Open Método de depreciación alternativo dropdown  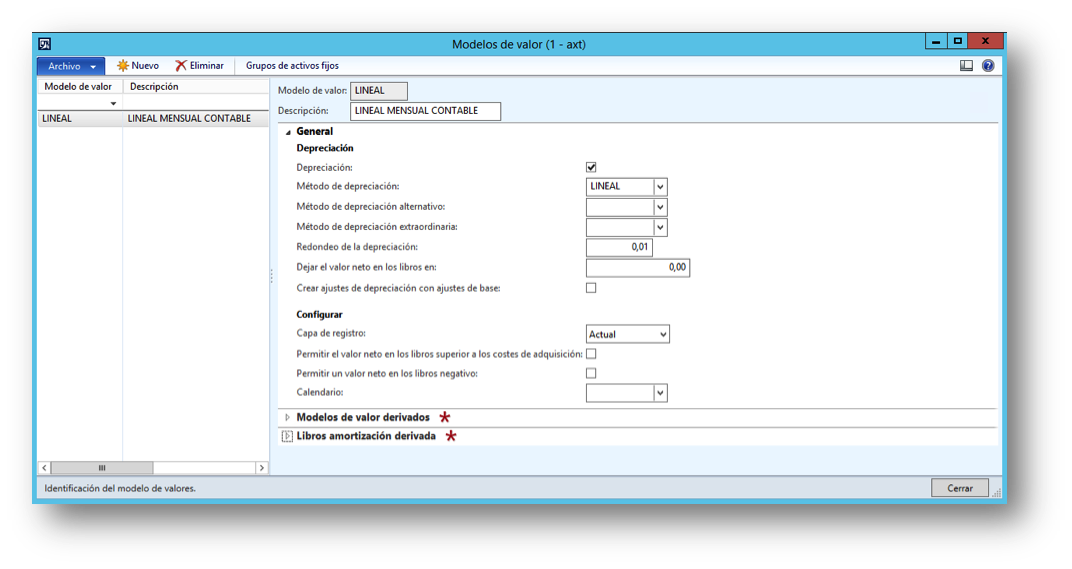tap(660, 207)
